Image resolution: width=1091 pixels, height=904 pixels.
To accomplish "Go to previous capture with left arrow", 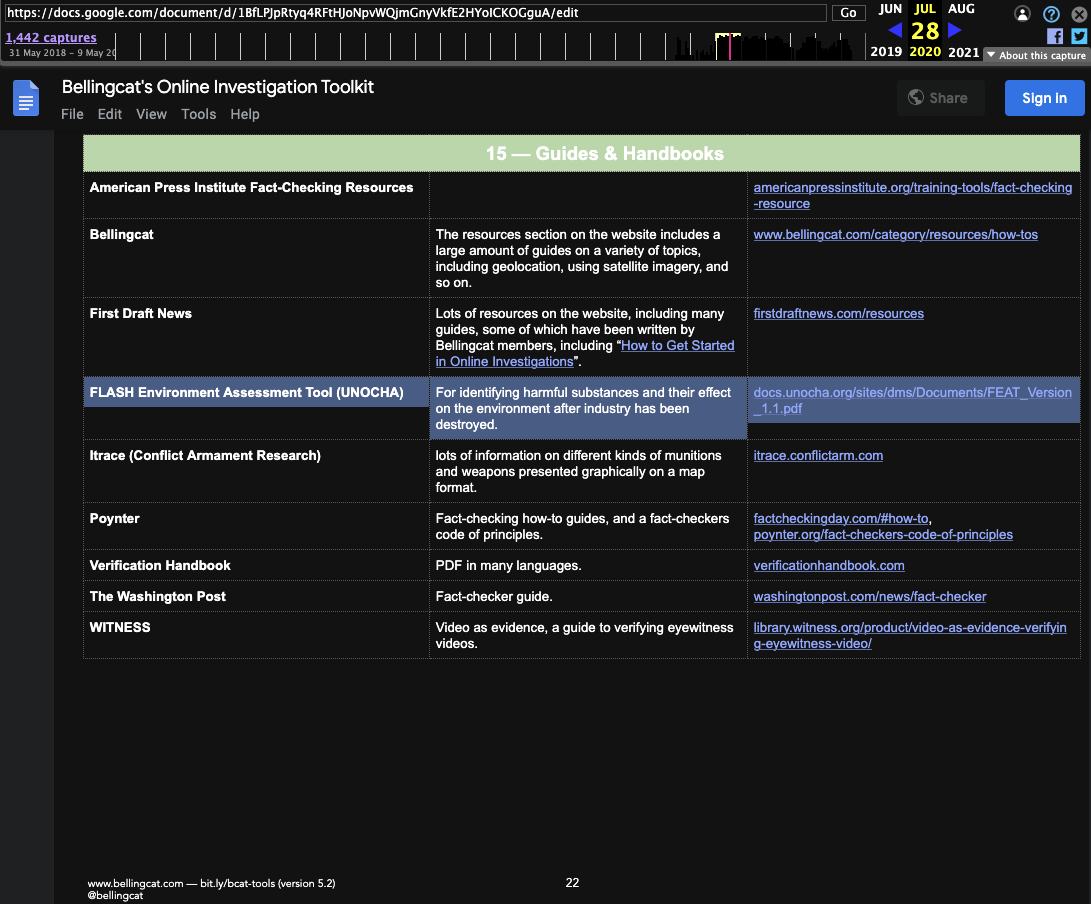I will click(894, 30).
